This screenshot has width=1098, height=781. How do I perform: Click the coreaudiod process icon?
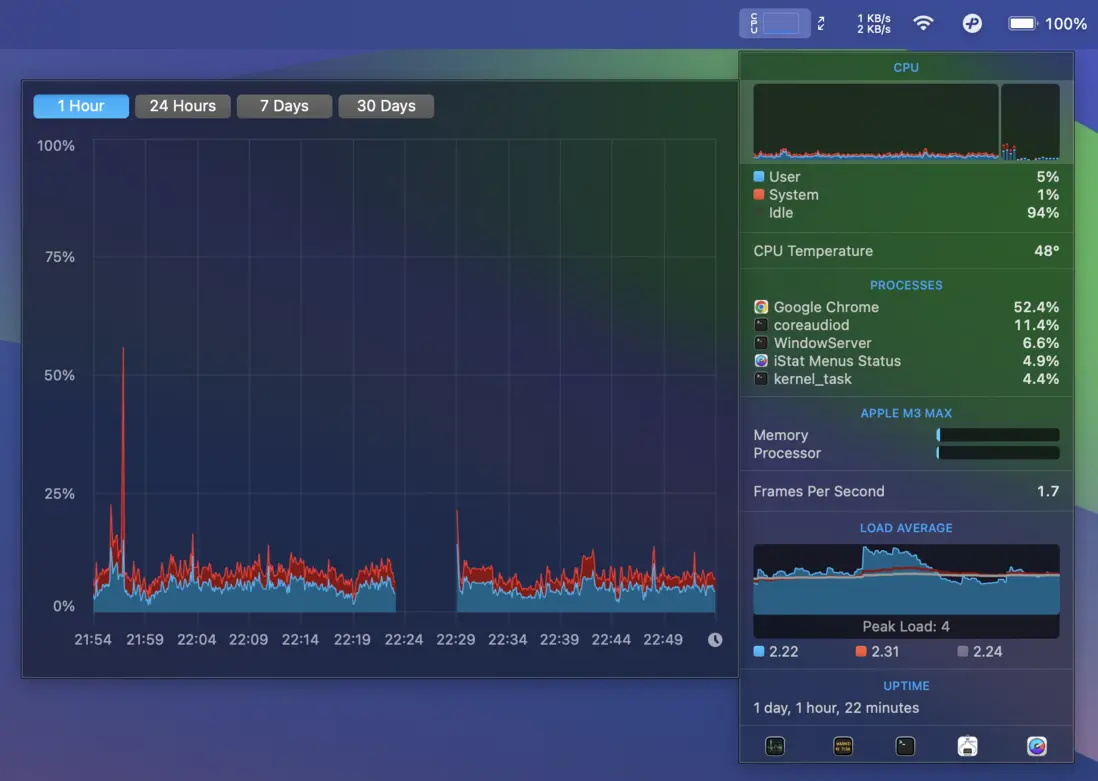(761, 325)
